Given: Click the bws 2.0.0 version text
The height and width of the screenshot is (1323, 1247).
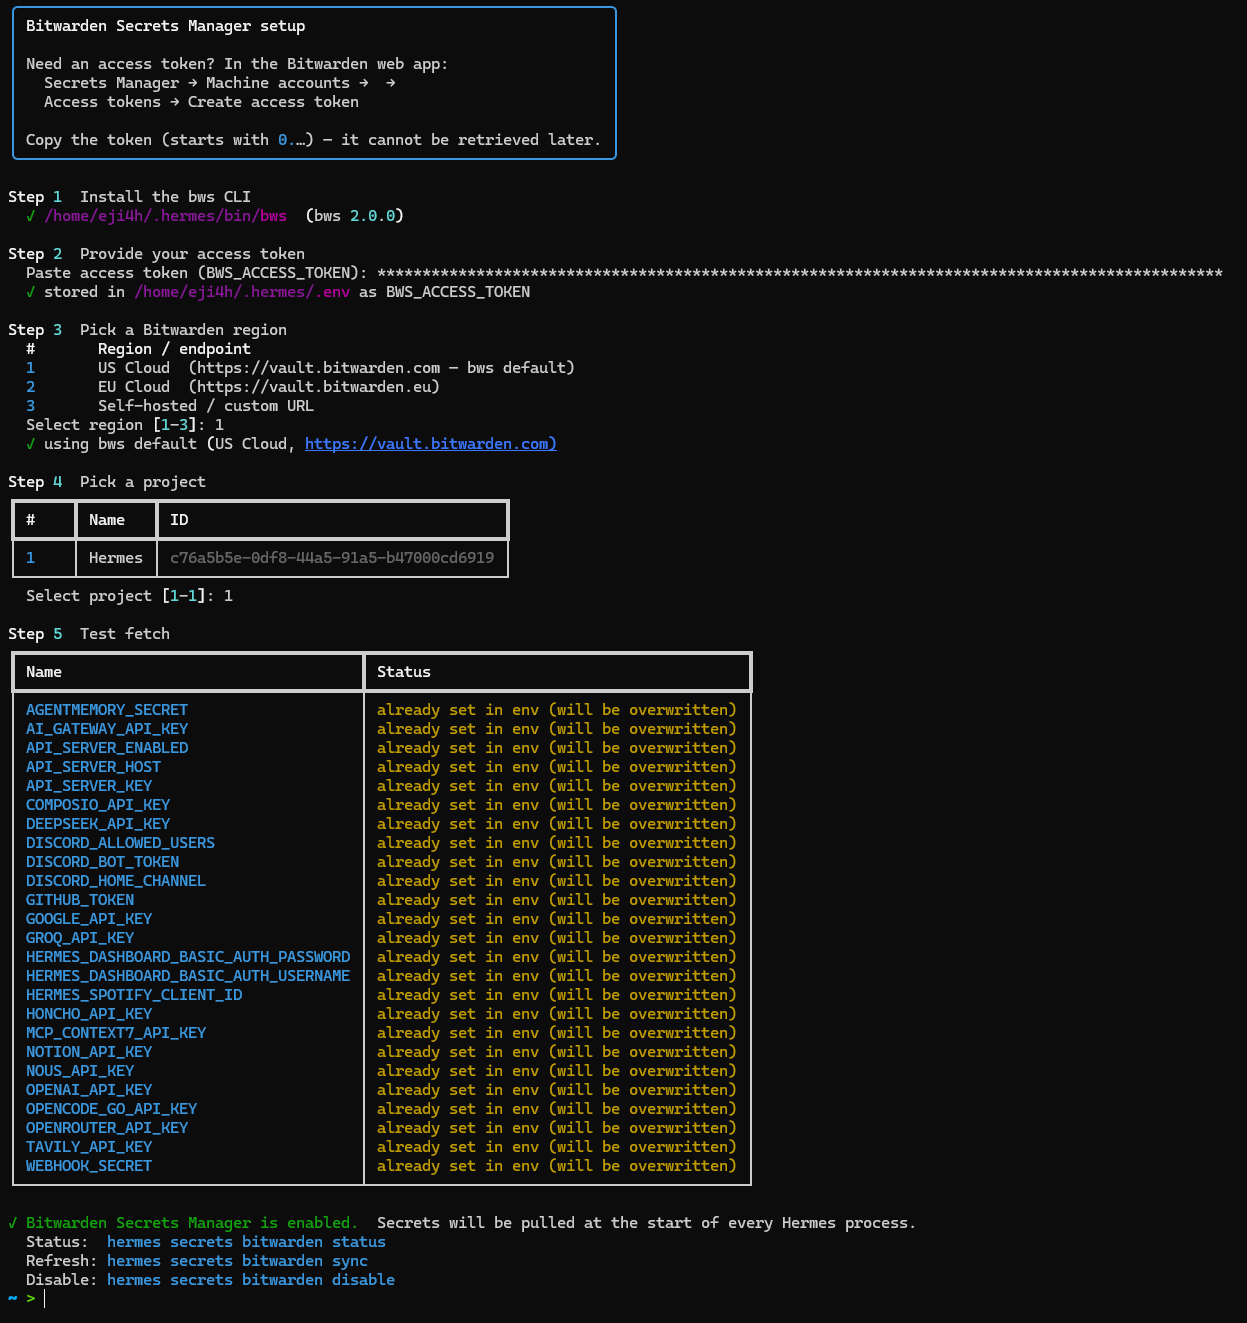Looking at the screenshot, I should [355, 216].
